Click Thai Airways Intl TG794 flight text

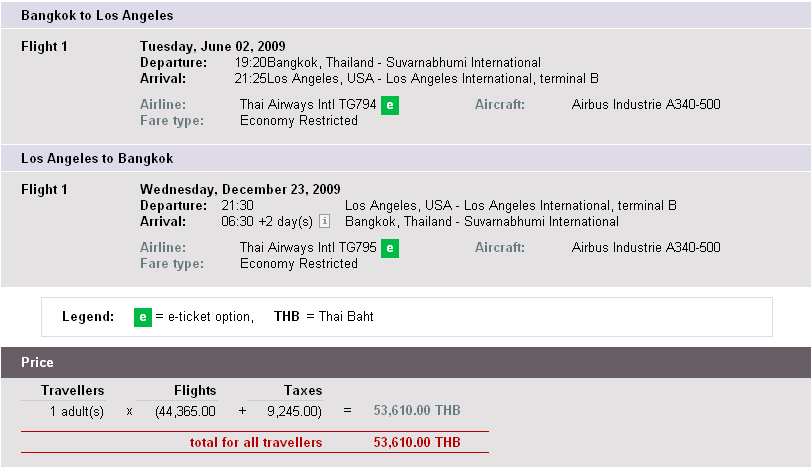point(308,105)
